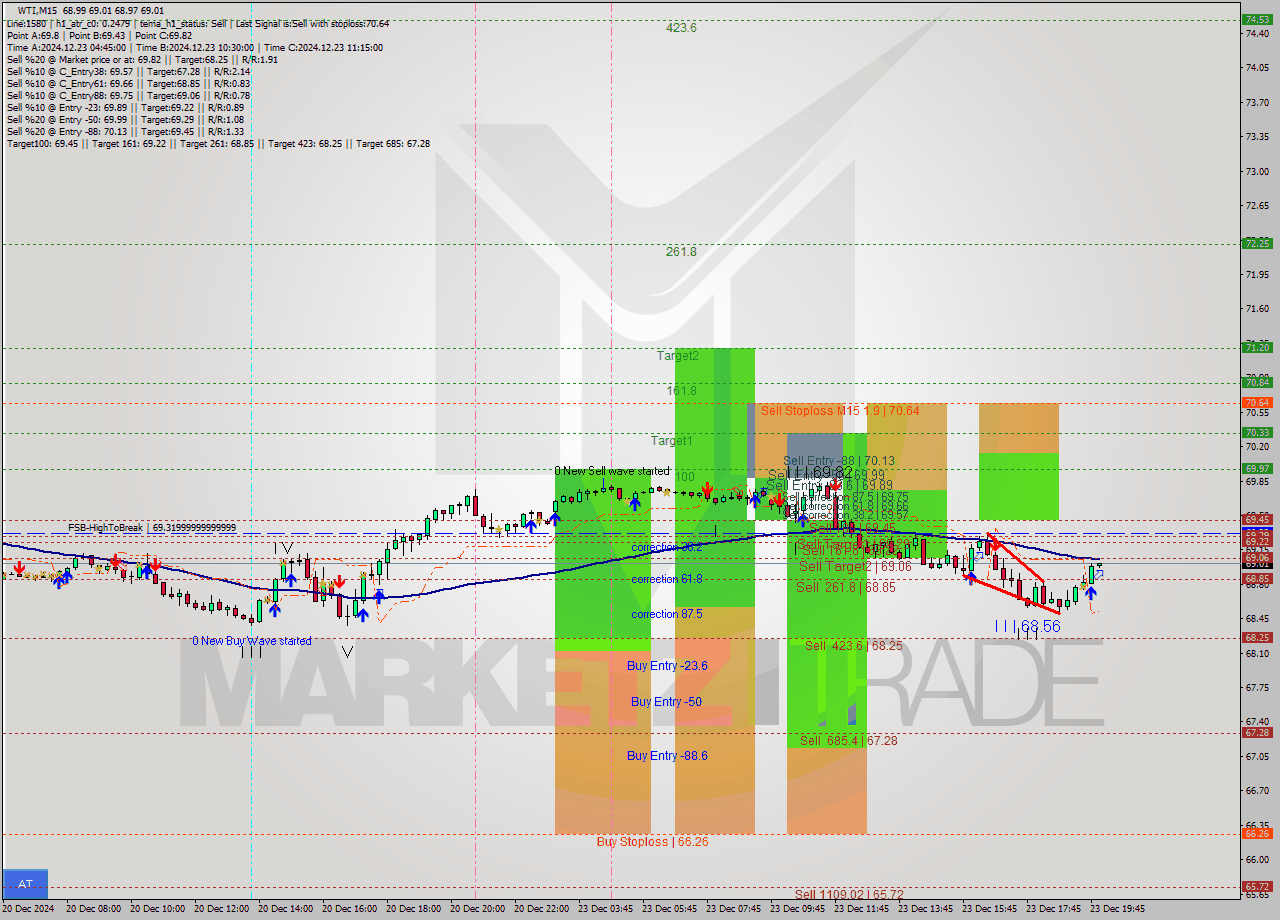Click the 'Sell 685.4 | 67.28' label
1280x920 pixels.
[x=849, y=740]
